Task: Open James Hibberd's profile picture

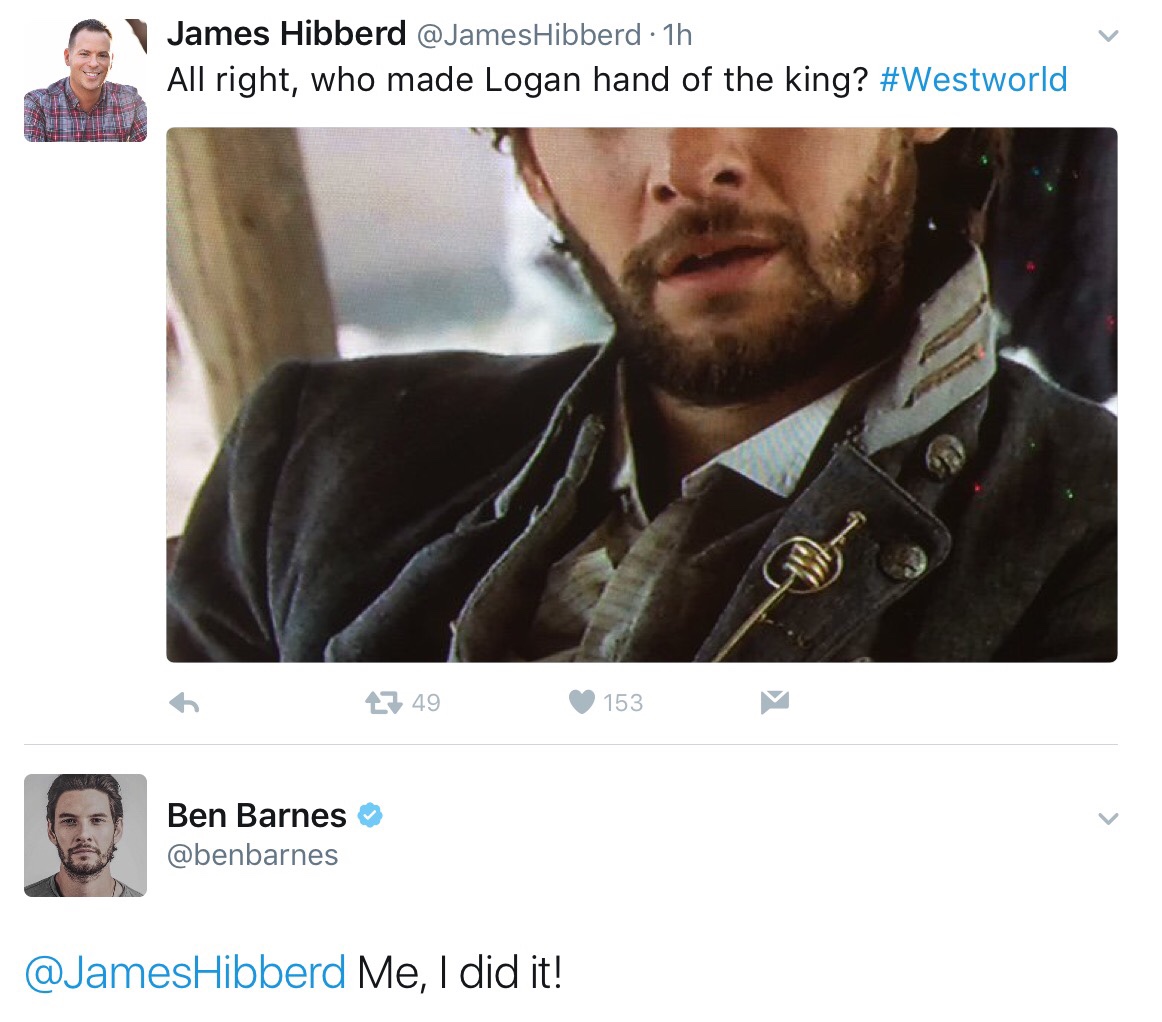Action: tap(85, 80)
